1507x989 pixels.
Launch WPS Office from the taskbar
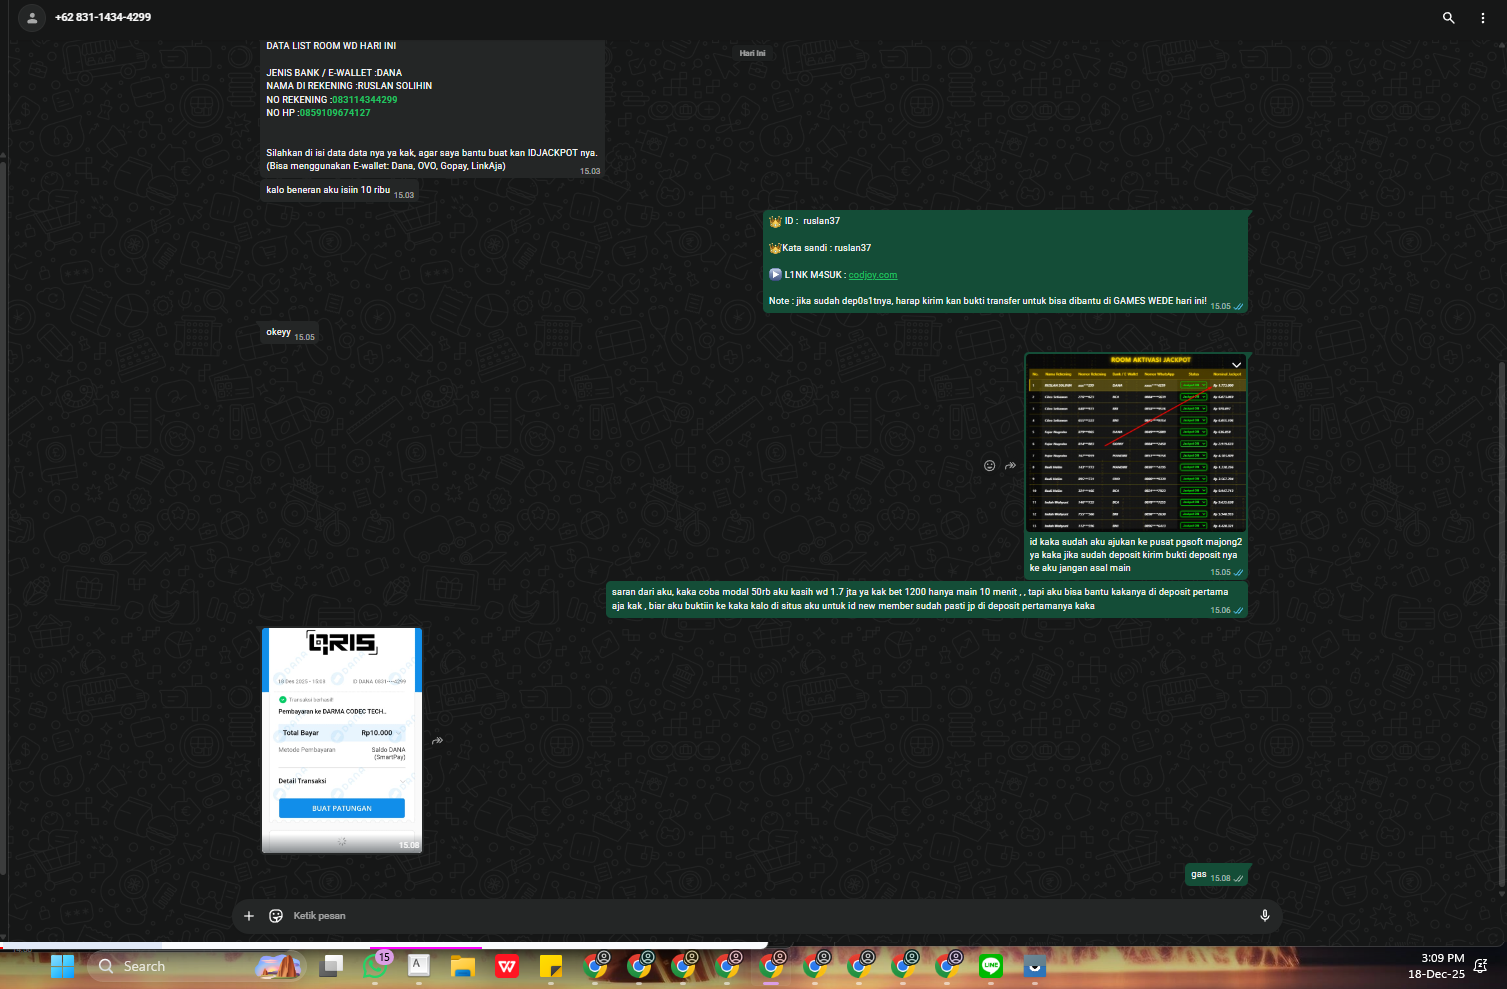click(x=507, y=966)
